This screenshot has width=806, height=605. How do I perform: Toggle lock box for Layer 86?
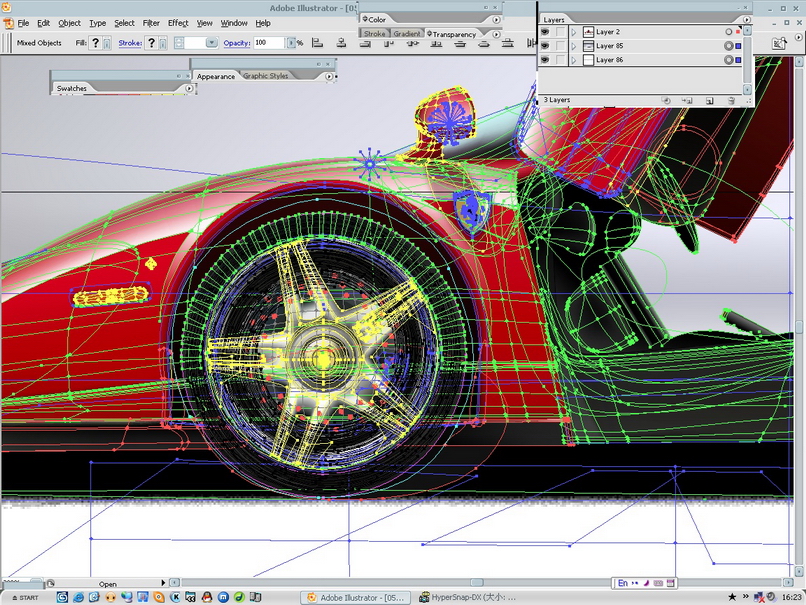click(x=560, y=60)
